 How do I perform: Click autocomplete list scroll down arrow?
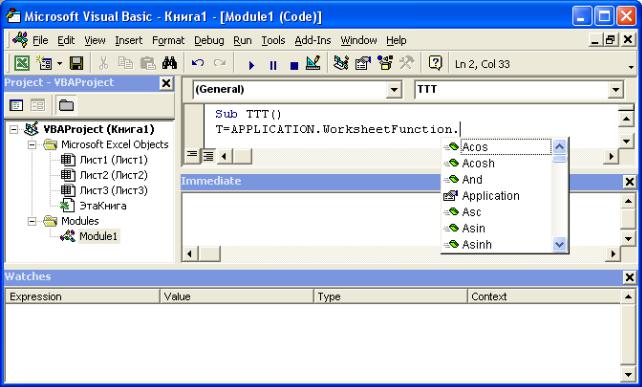[559, 245]
